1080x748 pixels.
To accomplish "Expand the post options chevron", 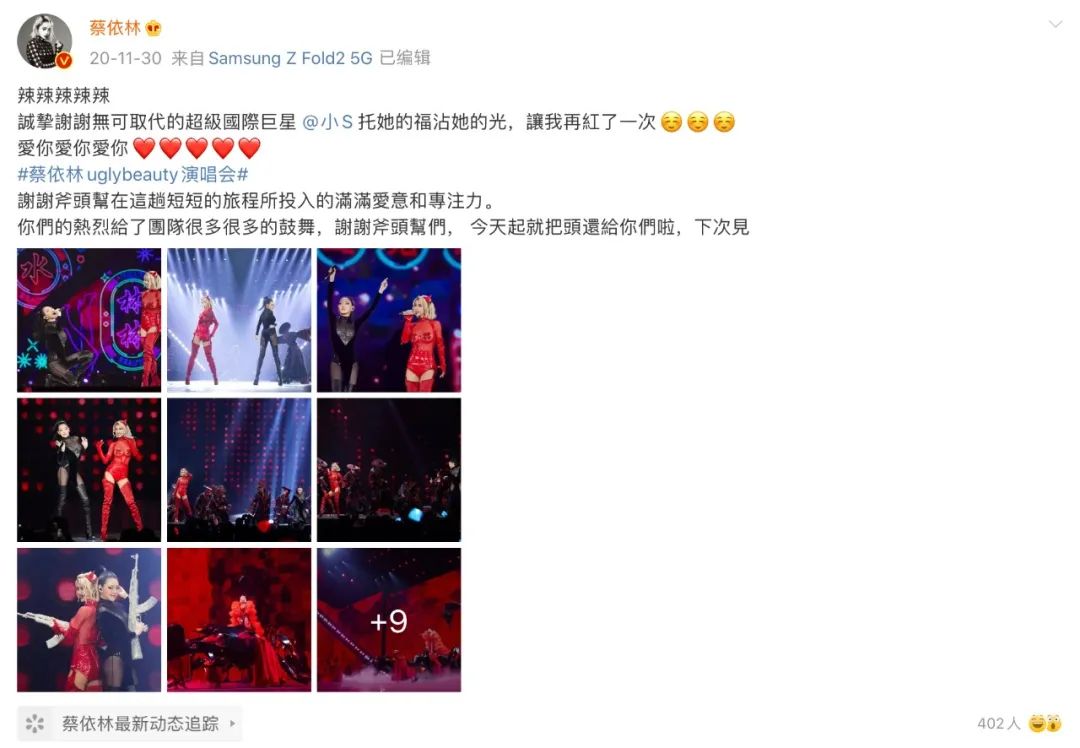I will pos(1055,25).
